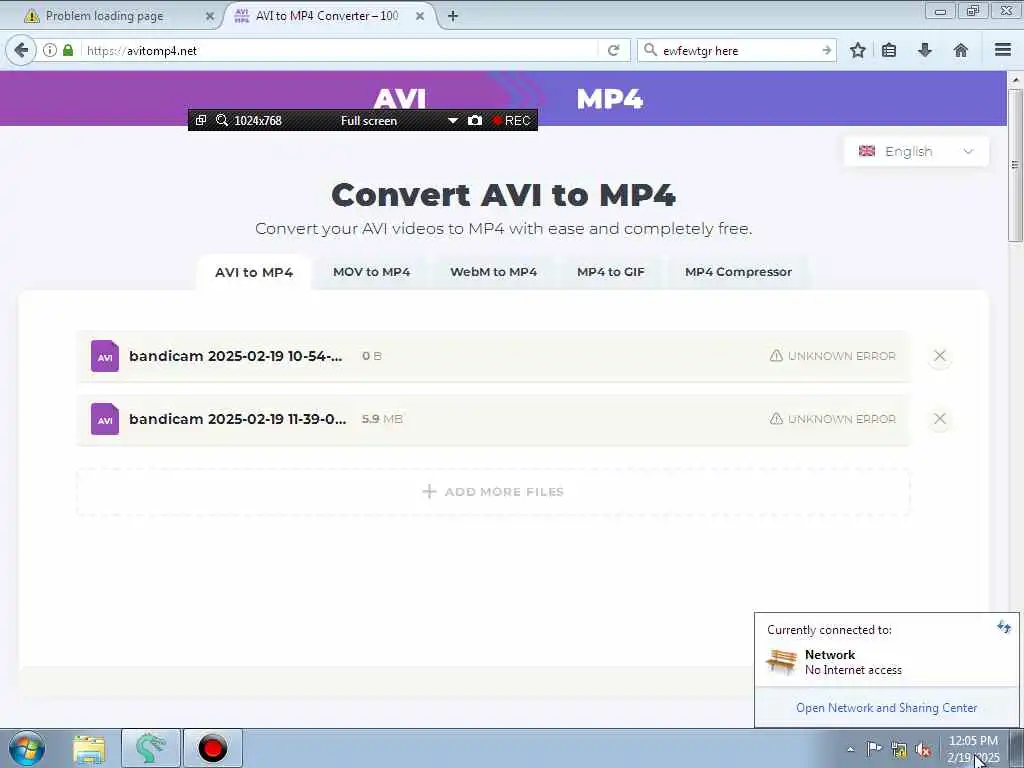Image resolution: width=1024 pixels, height=768 pixels.
Task: Select the AVI to MP4 tab
Action: point(254,272)
